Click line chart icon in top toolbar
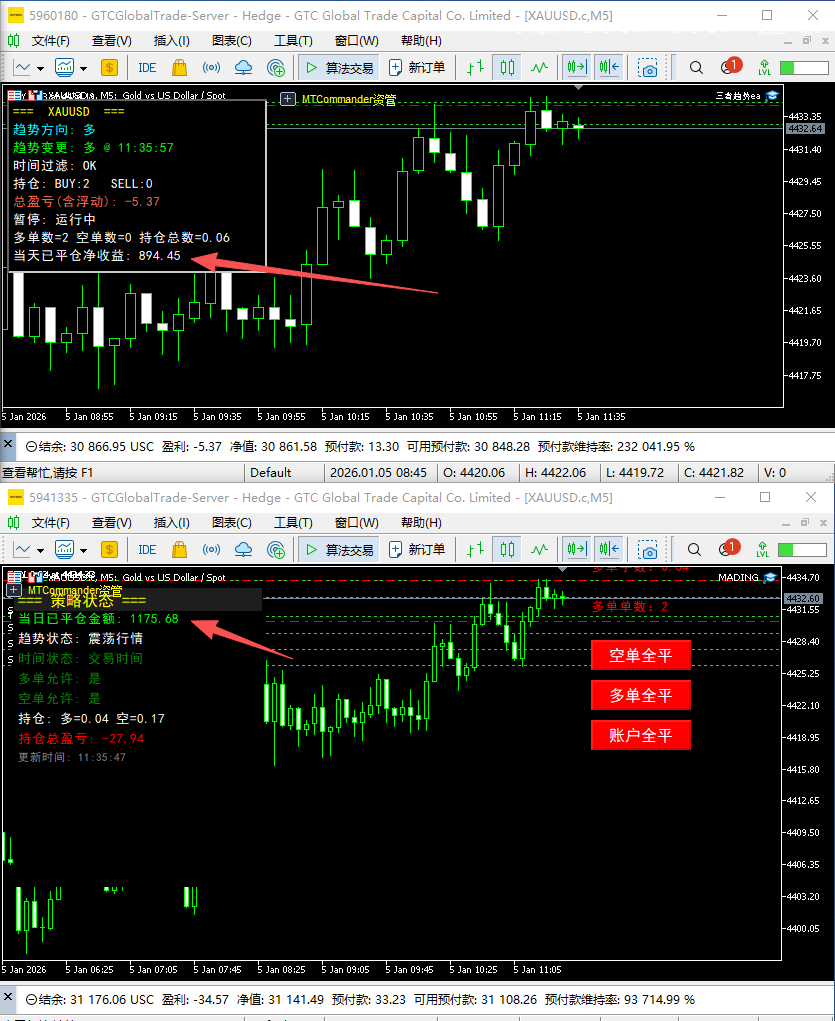This screenshot has width=835, height=1021. (22, 68)
